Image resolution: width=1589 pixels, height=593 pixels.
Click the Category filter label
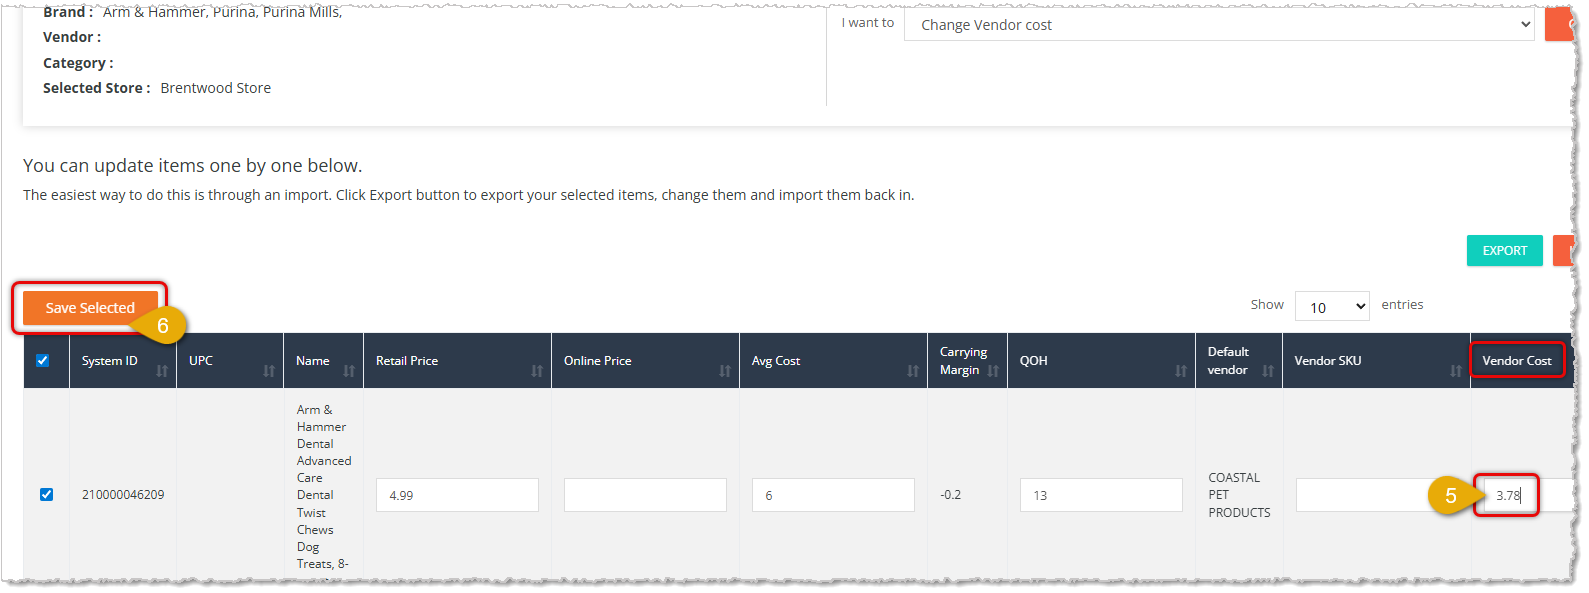78,63
